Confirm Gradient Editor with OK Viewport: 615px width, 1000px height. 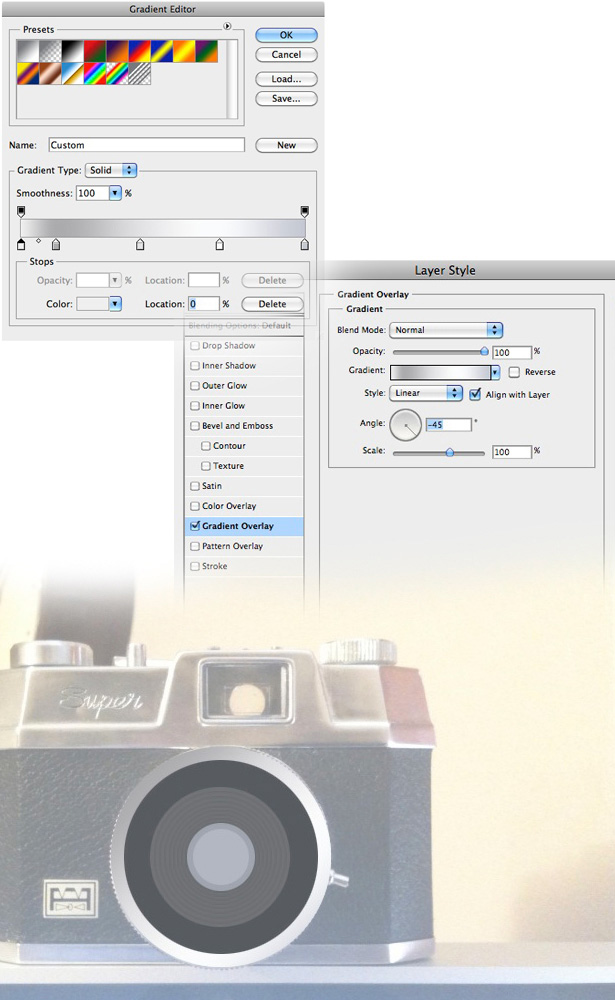pyautogui.click(x=286, y=35)
